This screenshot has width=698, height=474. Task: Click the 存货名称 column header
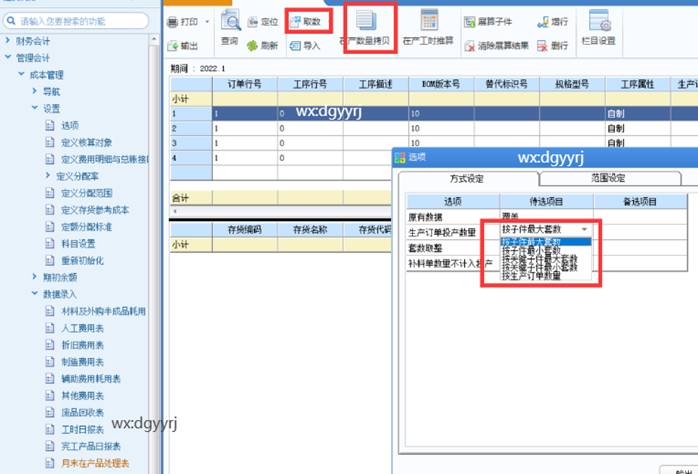click(310, 230)
